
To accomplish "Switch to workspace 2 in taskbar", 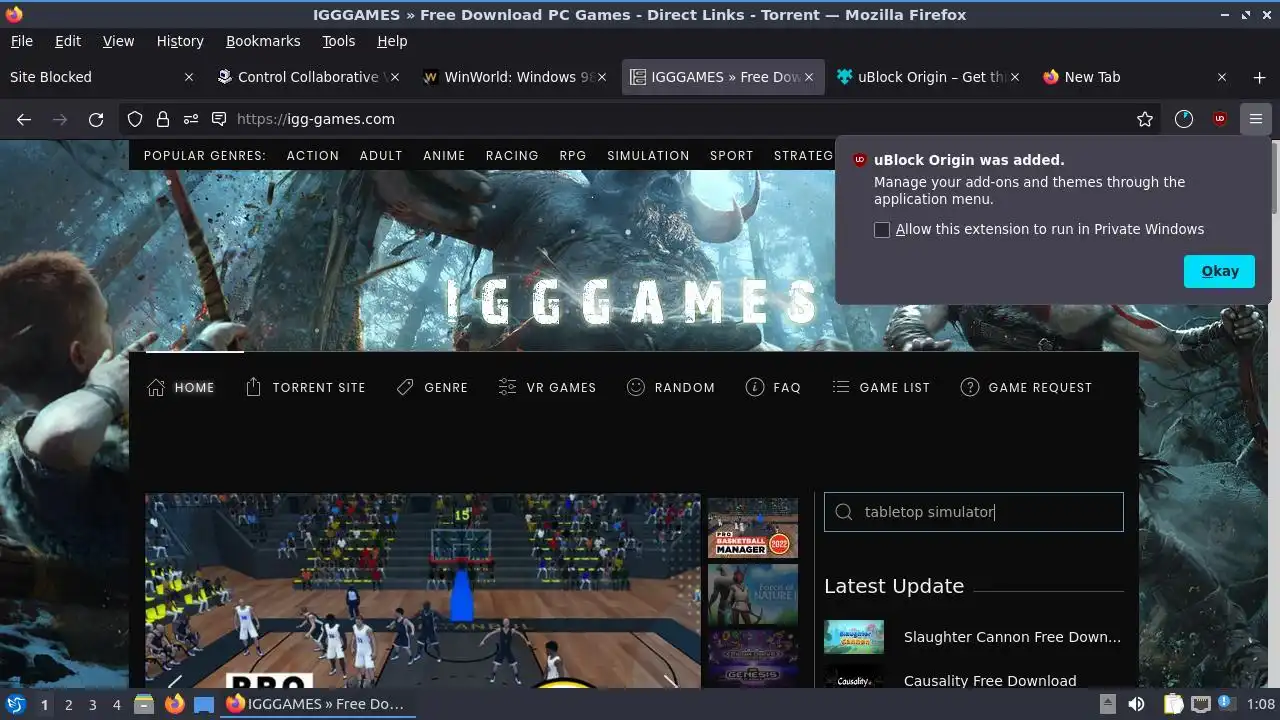I will click(68, 704).
